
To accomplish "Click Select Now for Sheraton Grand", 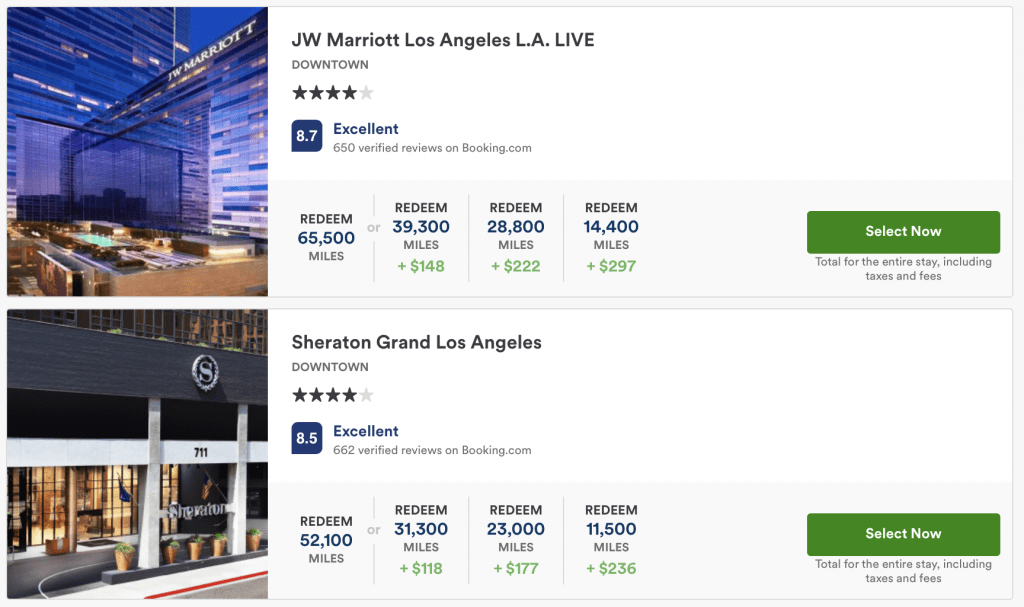I will (903, 534).
